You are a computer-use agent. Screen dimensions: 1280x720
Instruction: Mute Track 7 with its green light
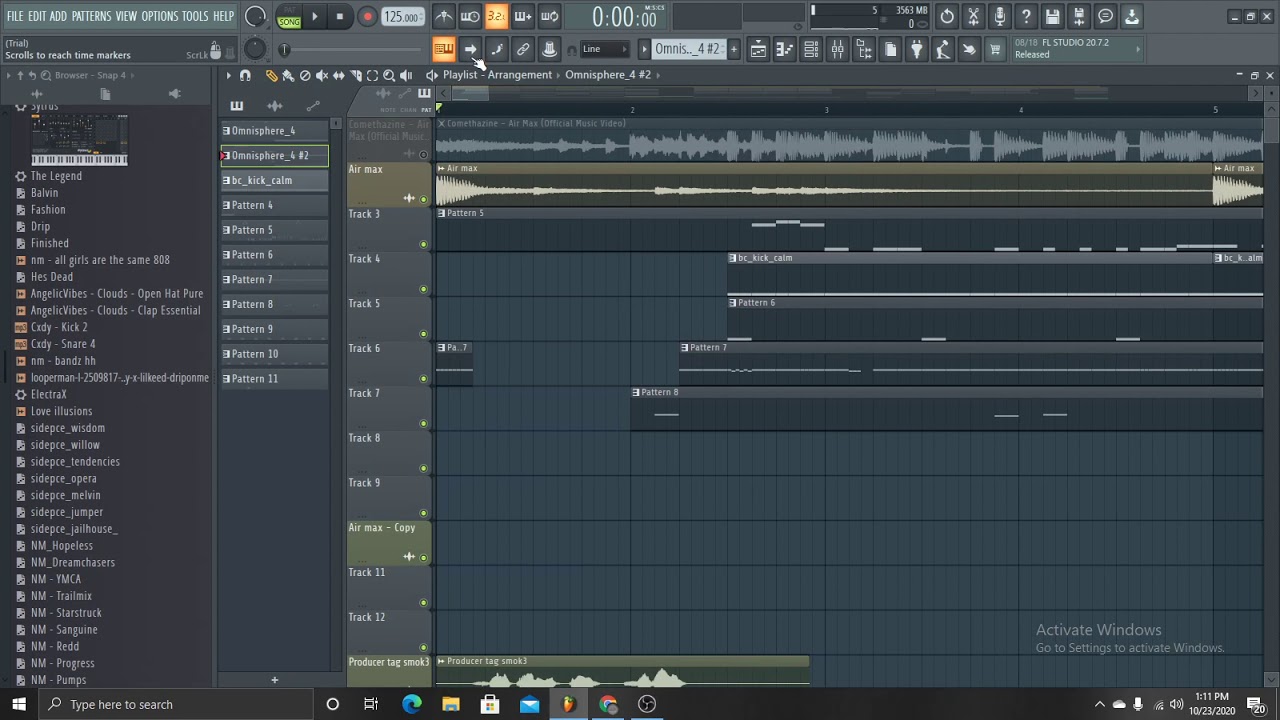point(424,423)
